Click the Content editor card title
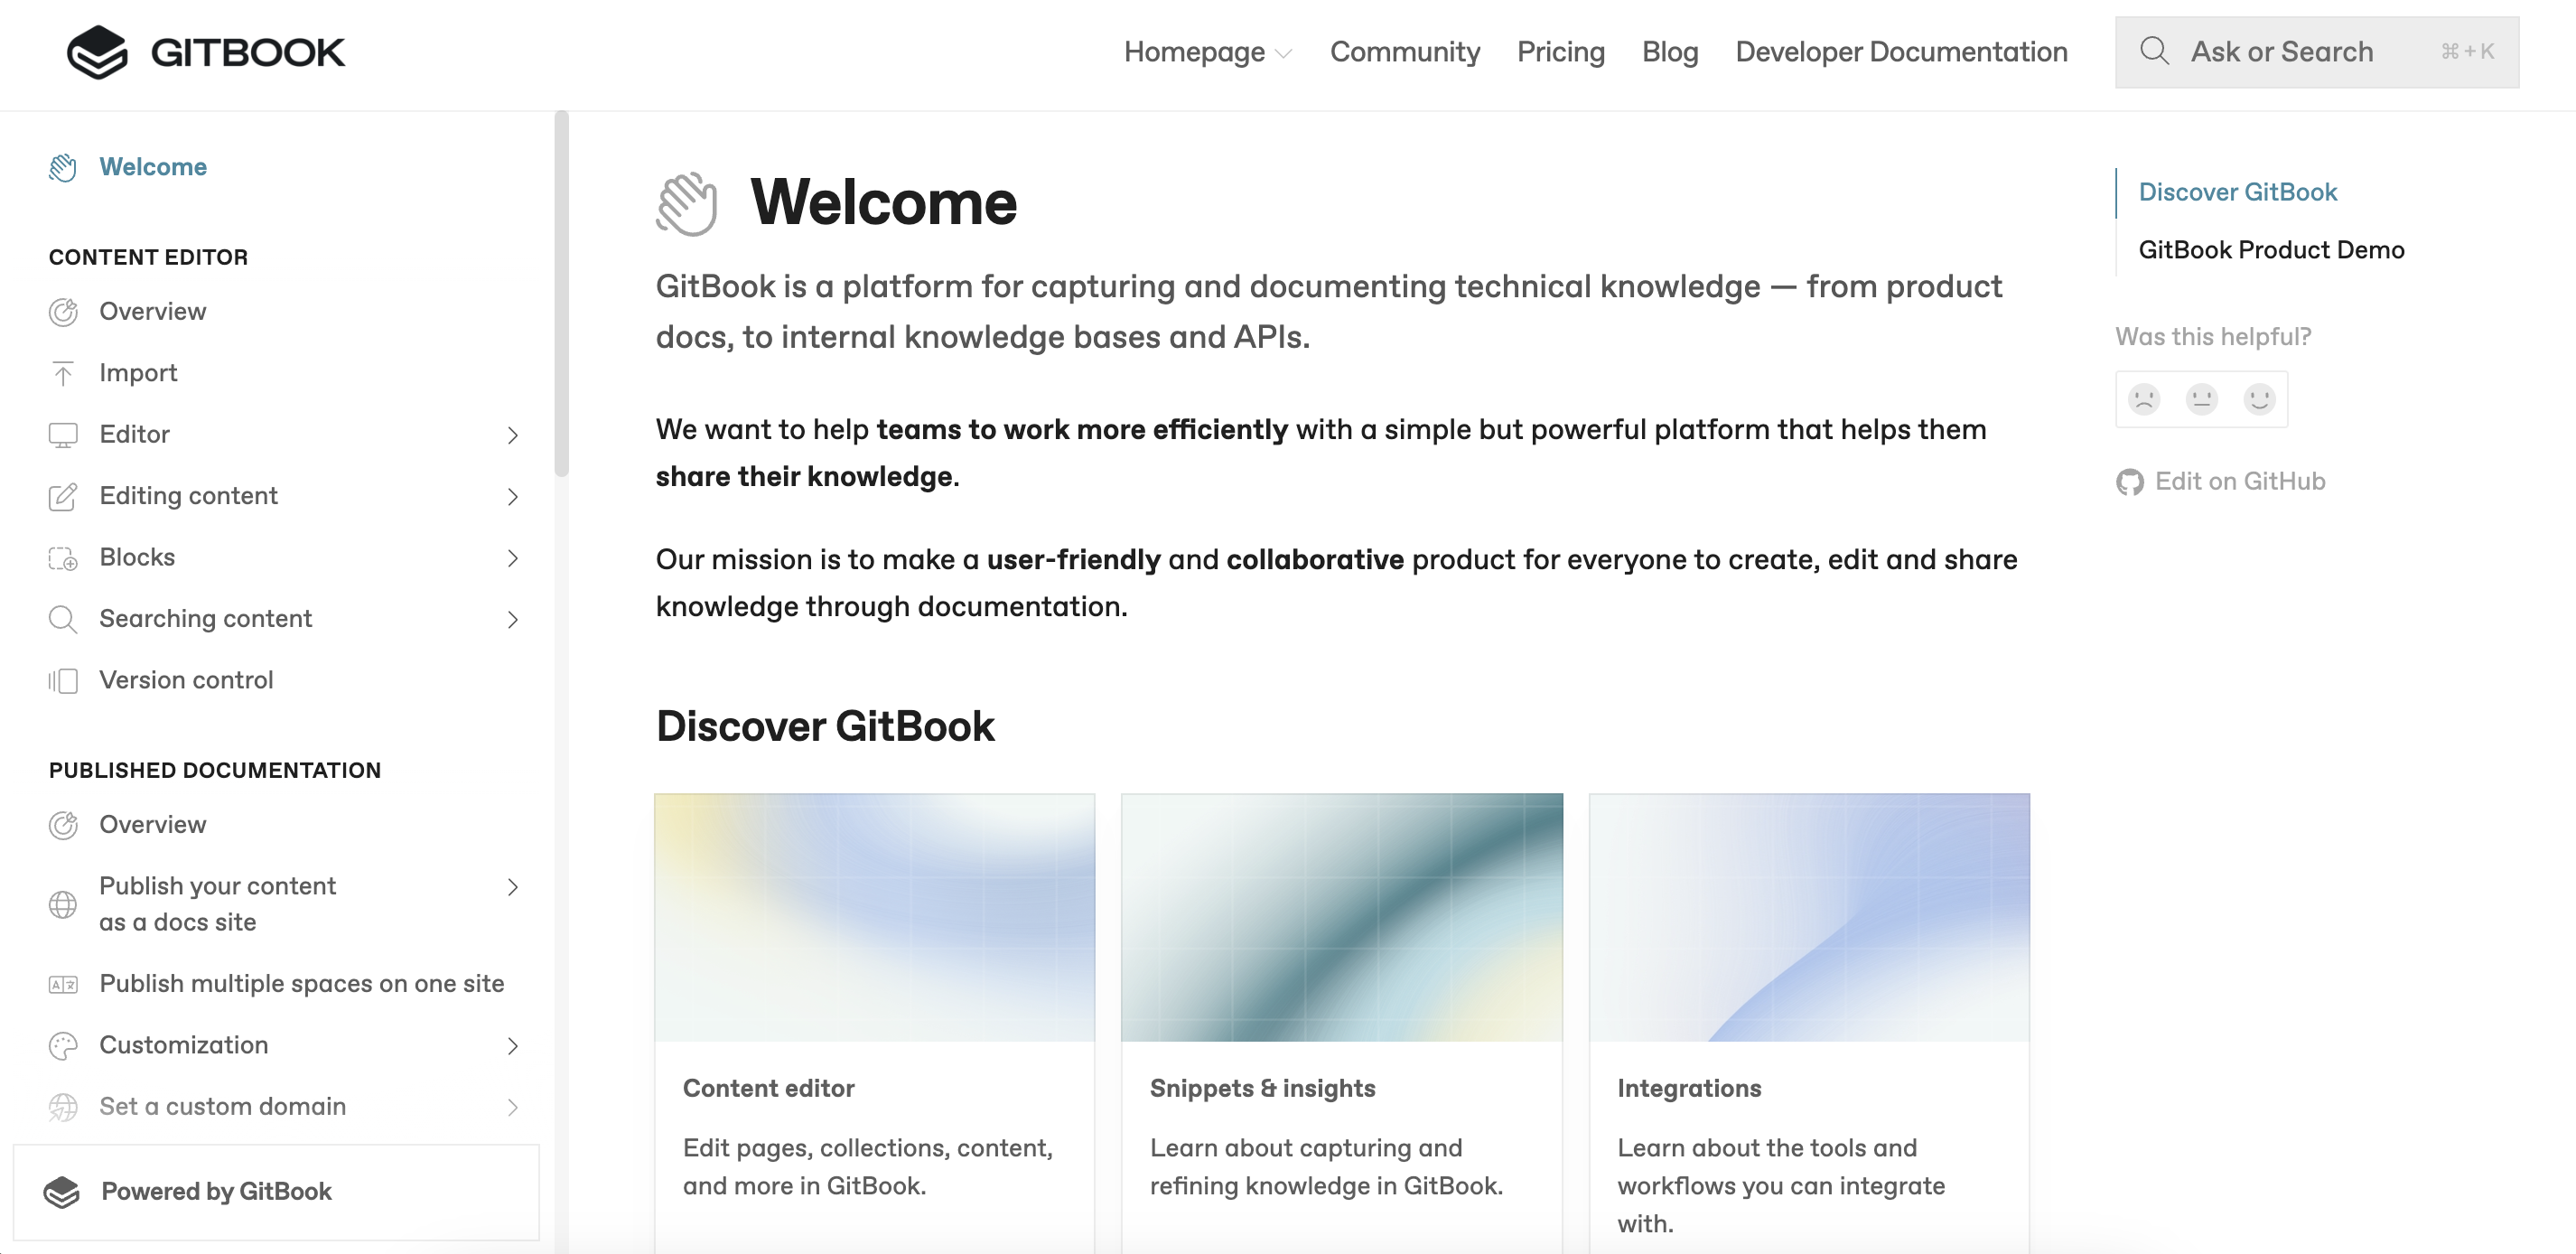 coord(768,1088)
